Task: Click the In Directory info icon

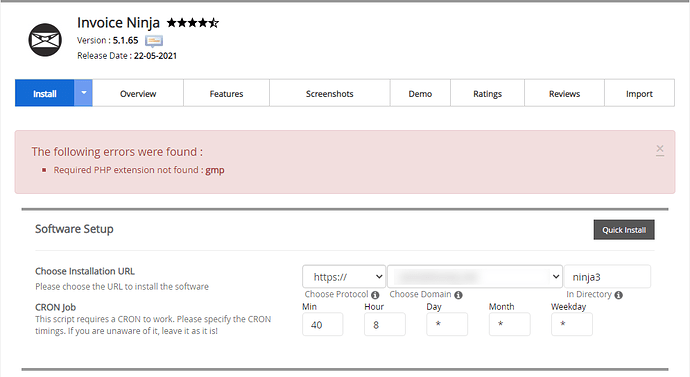Action: tap(618, 295)
